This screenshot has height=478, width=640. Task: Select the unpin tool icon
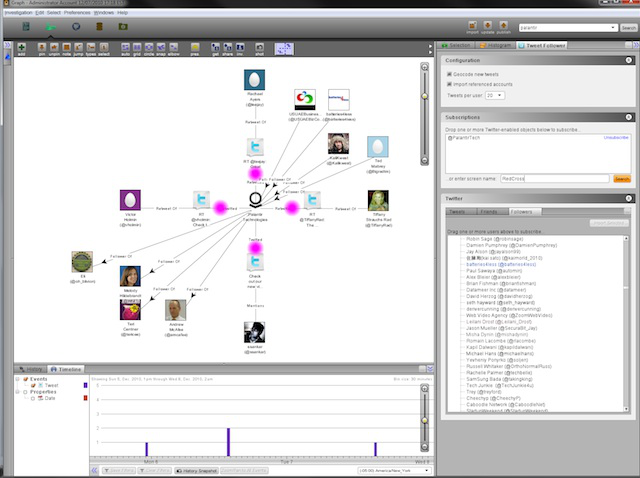[x=54, y=48]
